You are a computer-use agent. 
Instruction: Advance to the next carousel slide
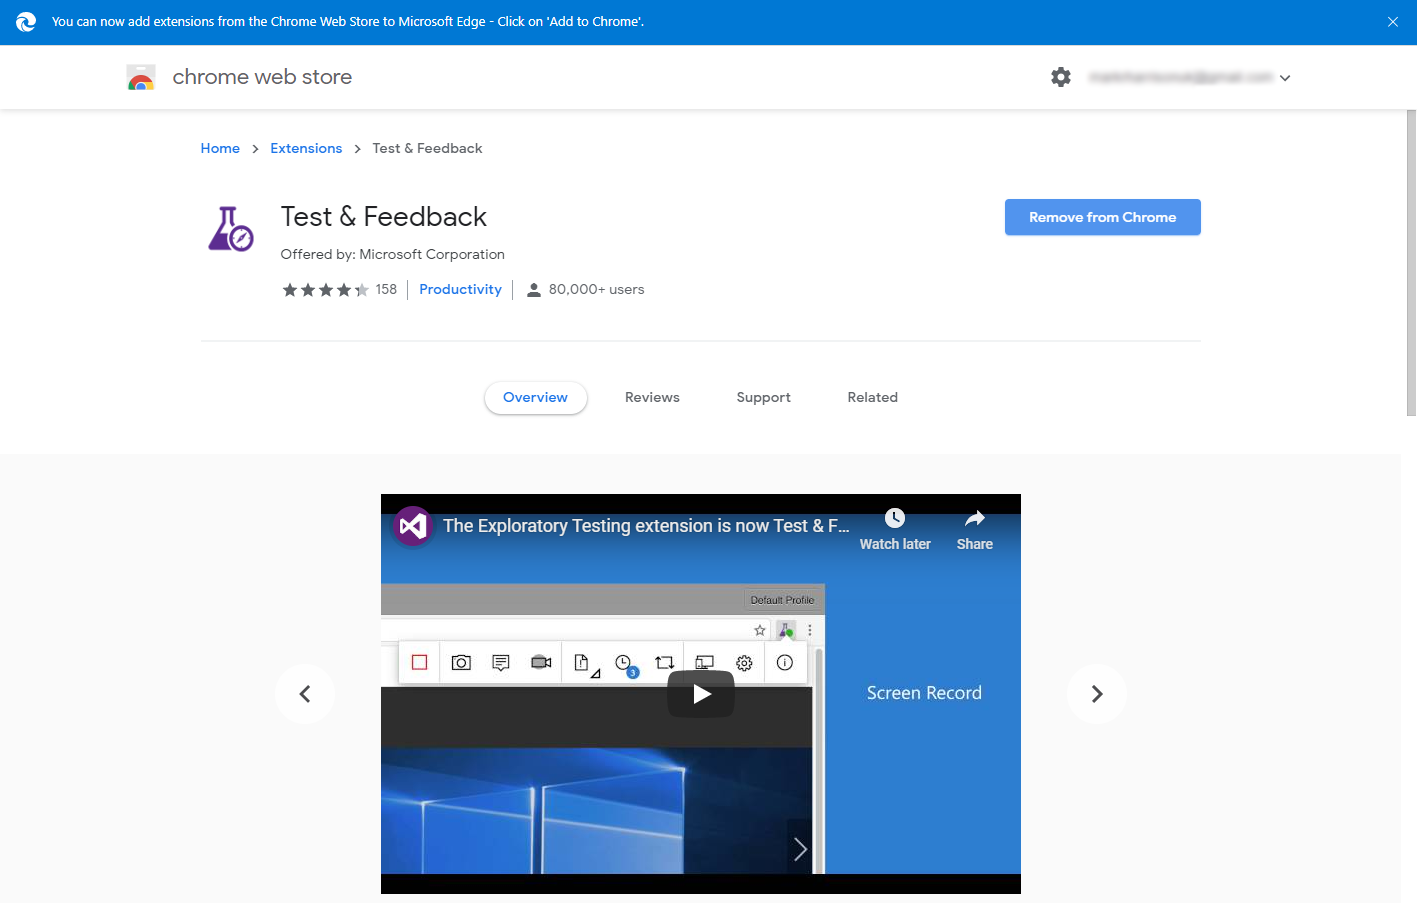(x=1096, y=694)
